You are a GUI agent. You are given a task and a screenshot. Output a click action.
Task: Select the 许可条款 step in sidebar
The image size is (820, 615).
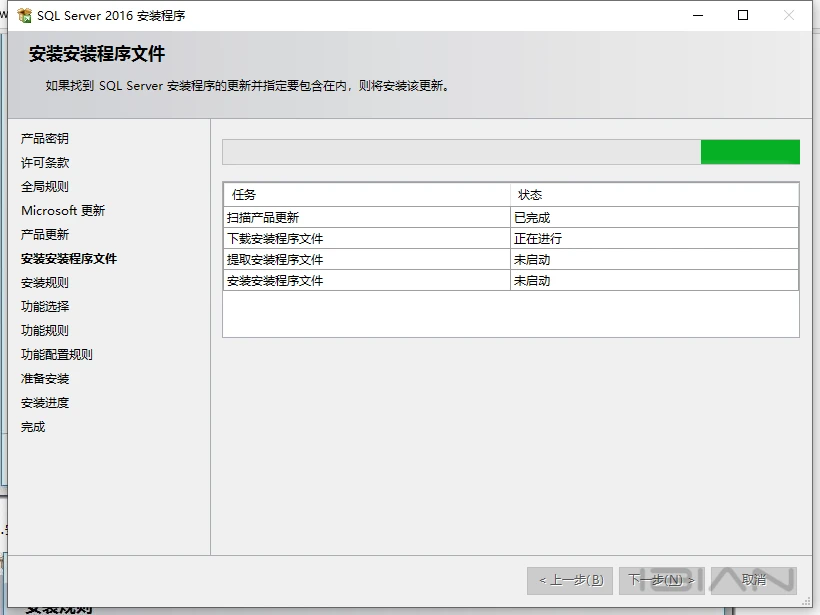coord(45,163)
